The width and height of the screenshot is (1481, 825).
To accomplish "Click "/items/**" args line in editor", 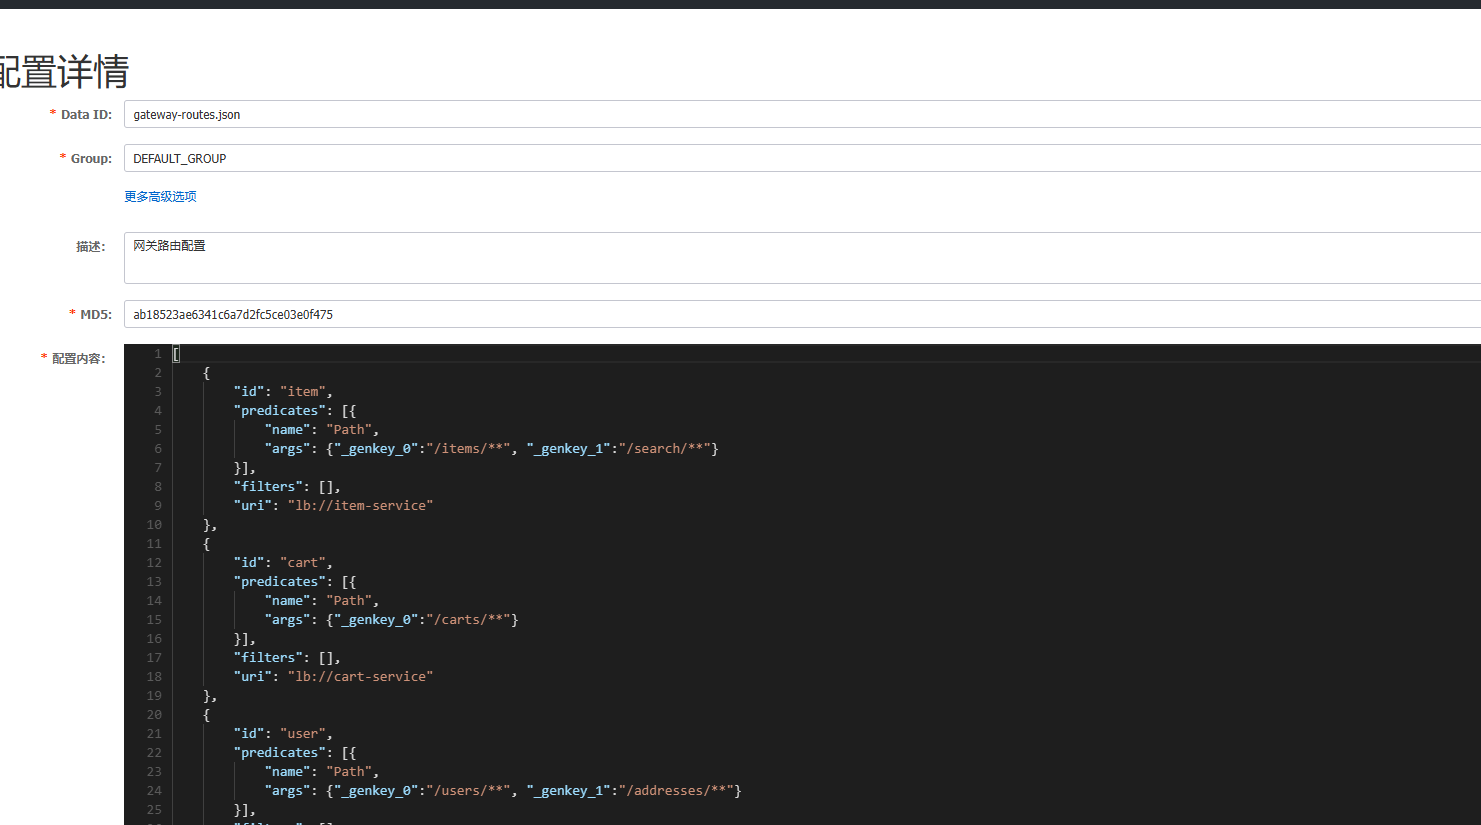I will tap(492, 449).
